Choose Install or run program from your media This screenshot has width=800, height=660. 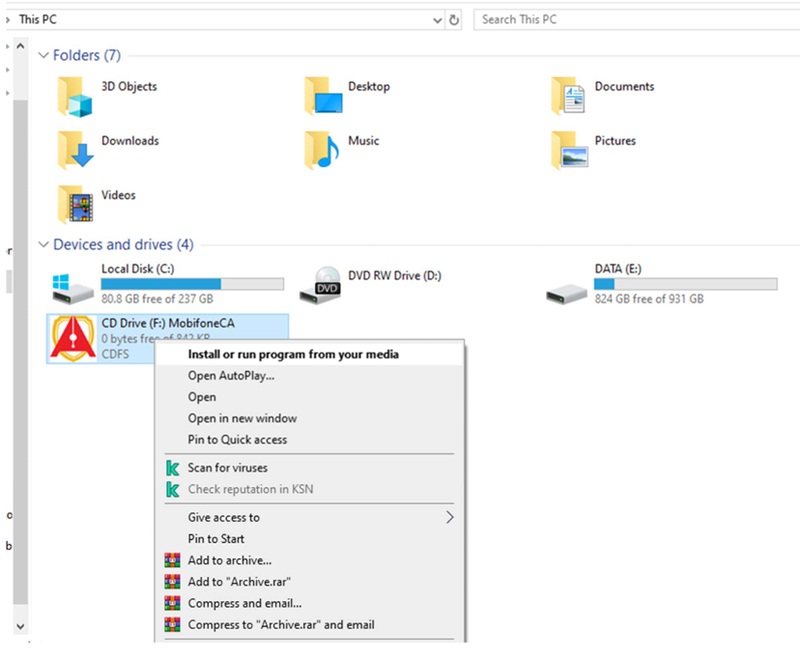[x=310, y=354]
